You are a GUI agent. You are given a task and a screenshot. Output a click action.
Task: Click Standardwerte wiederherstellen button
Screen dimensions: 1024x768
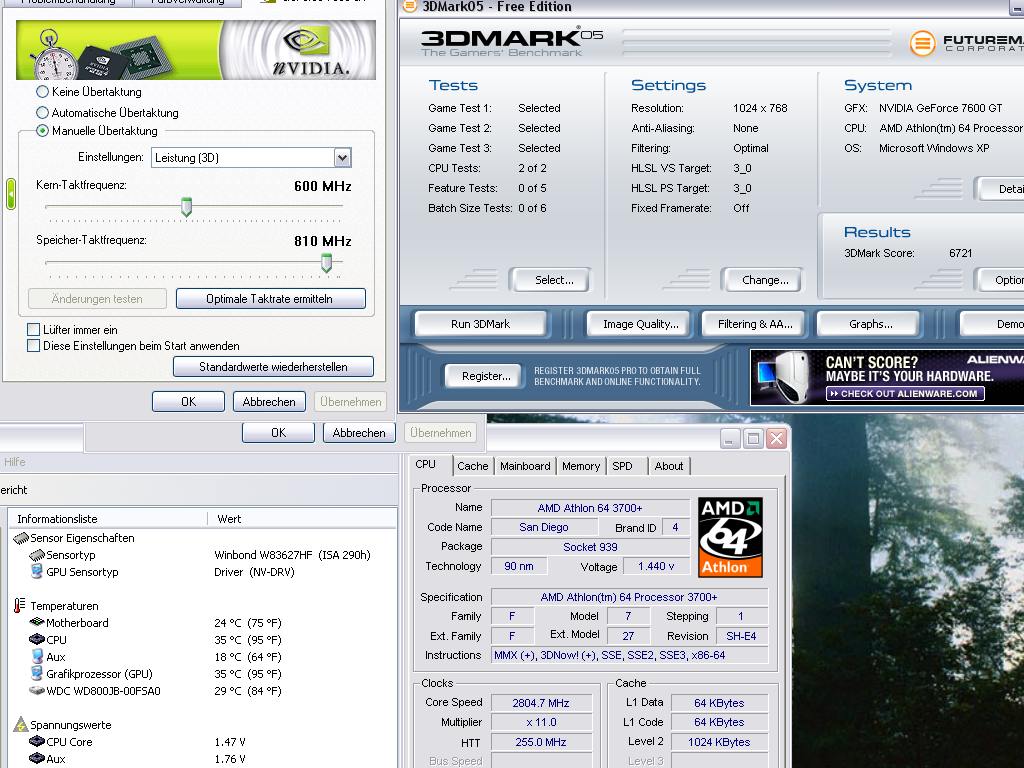pos(273,366)
